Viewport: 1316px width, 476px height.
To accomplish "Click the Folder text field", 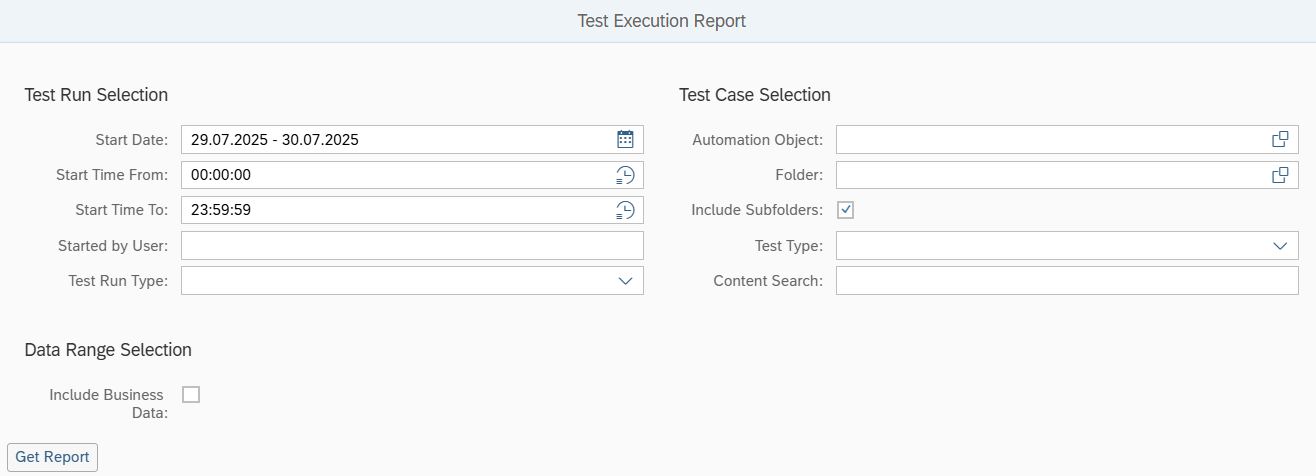I will pos(1045,175).
